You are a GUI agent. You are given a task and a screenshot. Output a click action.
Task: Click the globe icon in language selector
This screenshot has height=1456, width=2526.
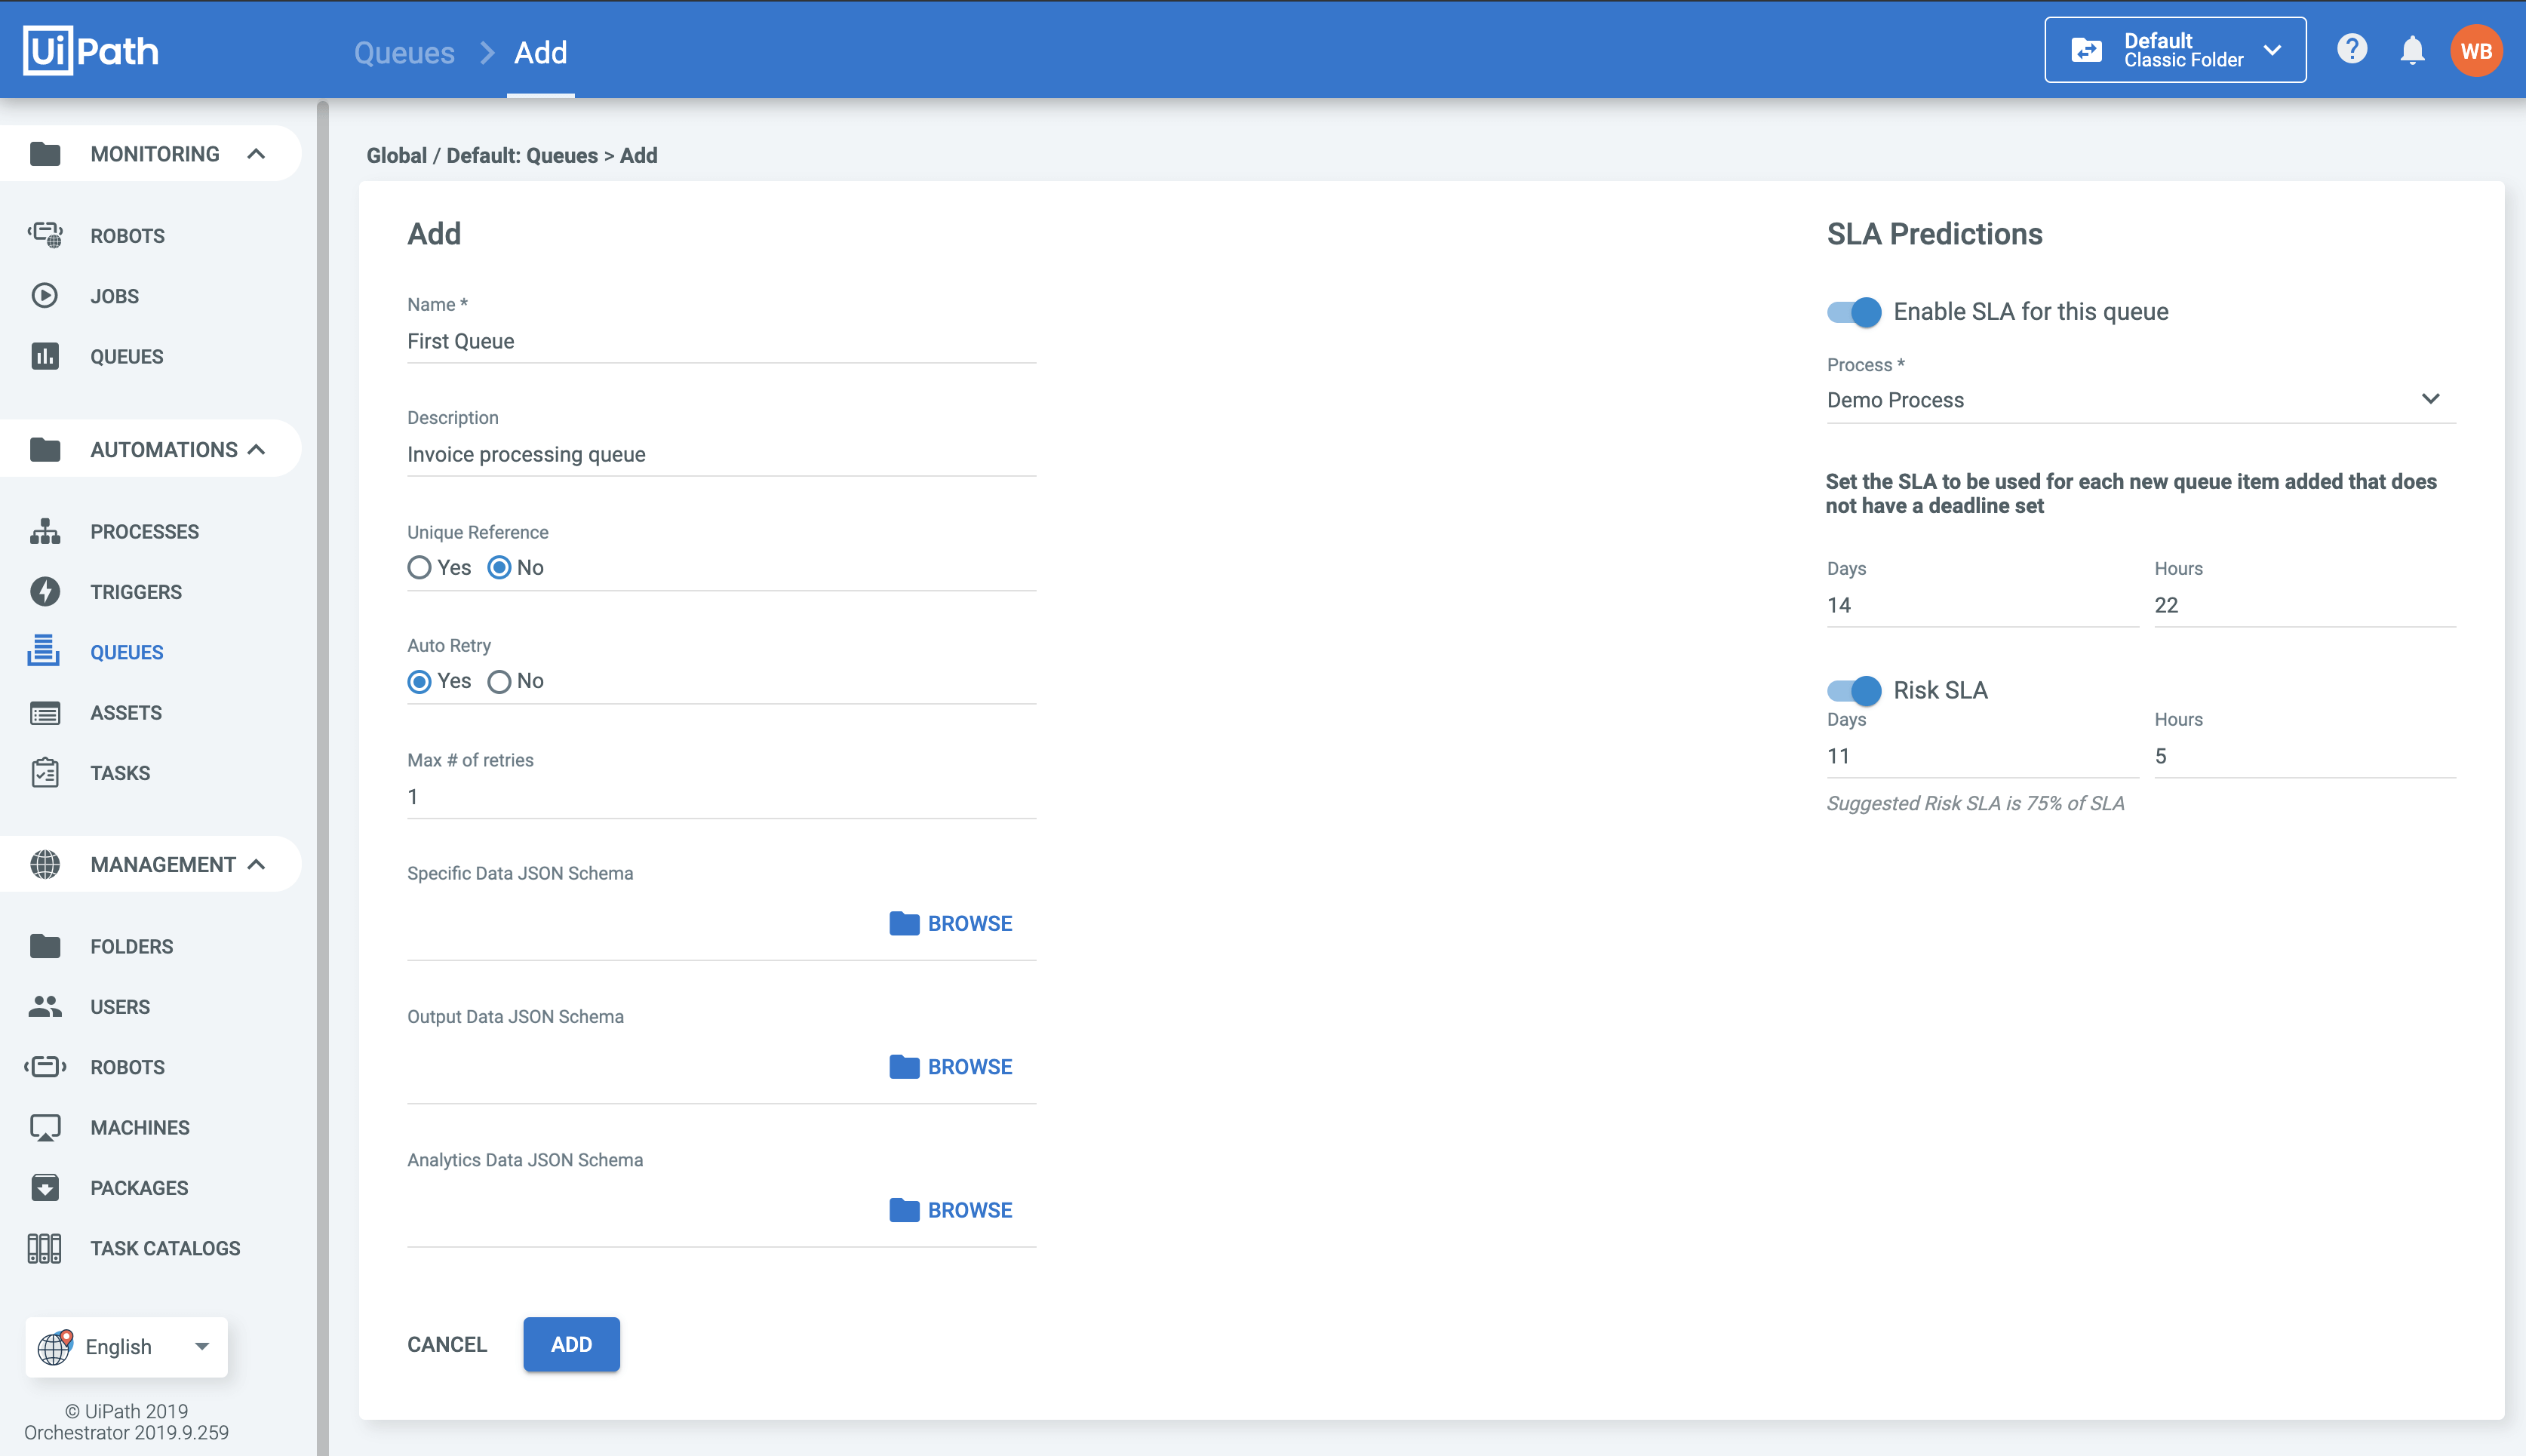[55, 1347]
